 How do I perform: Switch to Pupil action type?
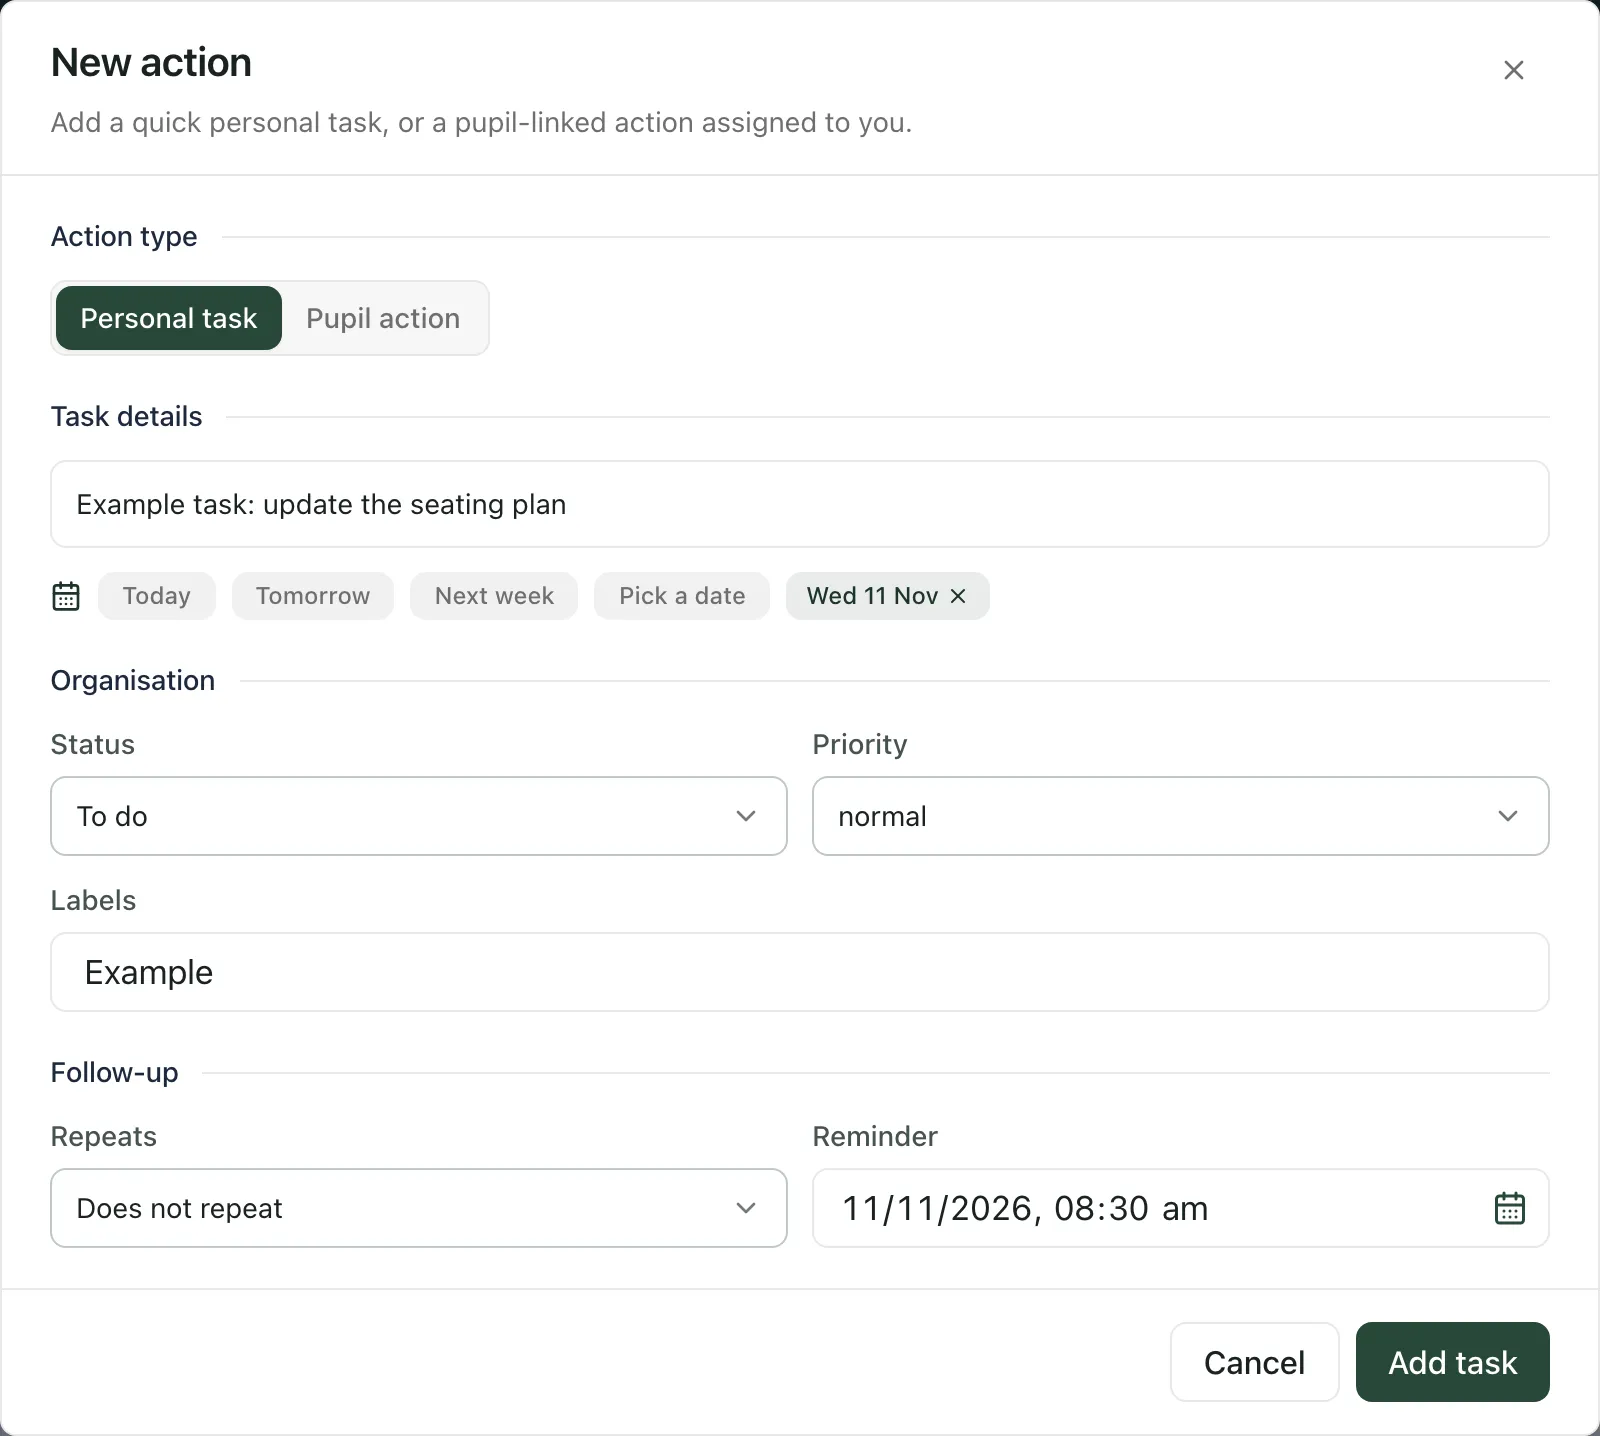(x=383, y=318)
